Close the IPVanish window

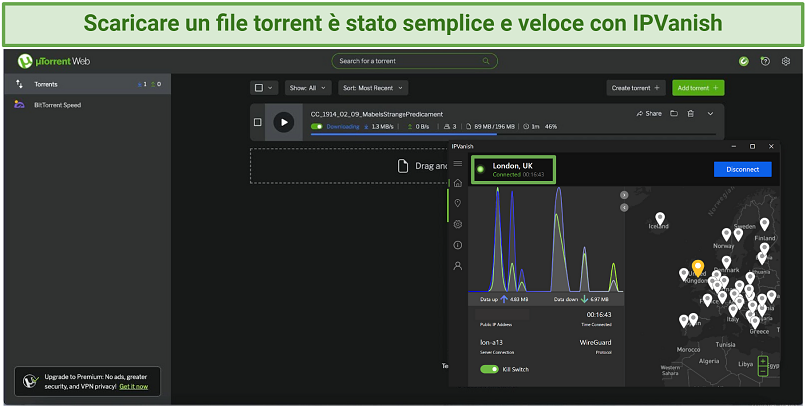[x=771, y=146]
